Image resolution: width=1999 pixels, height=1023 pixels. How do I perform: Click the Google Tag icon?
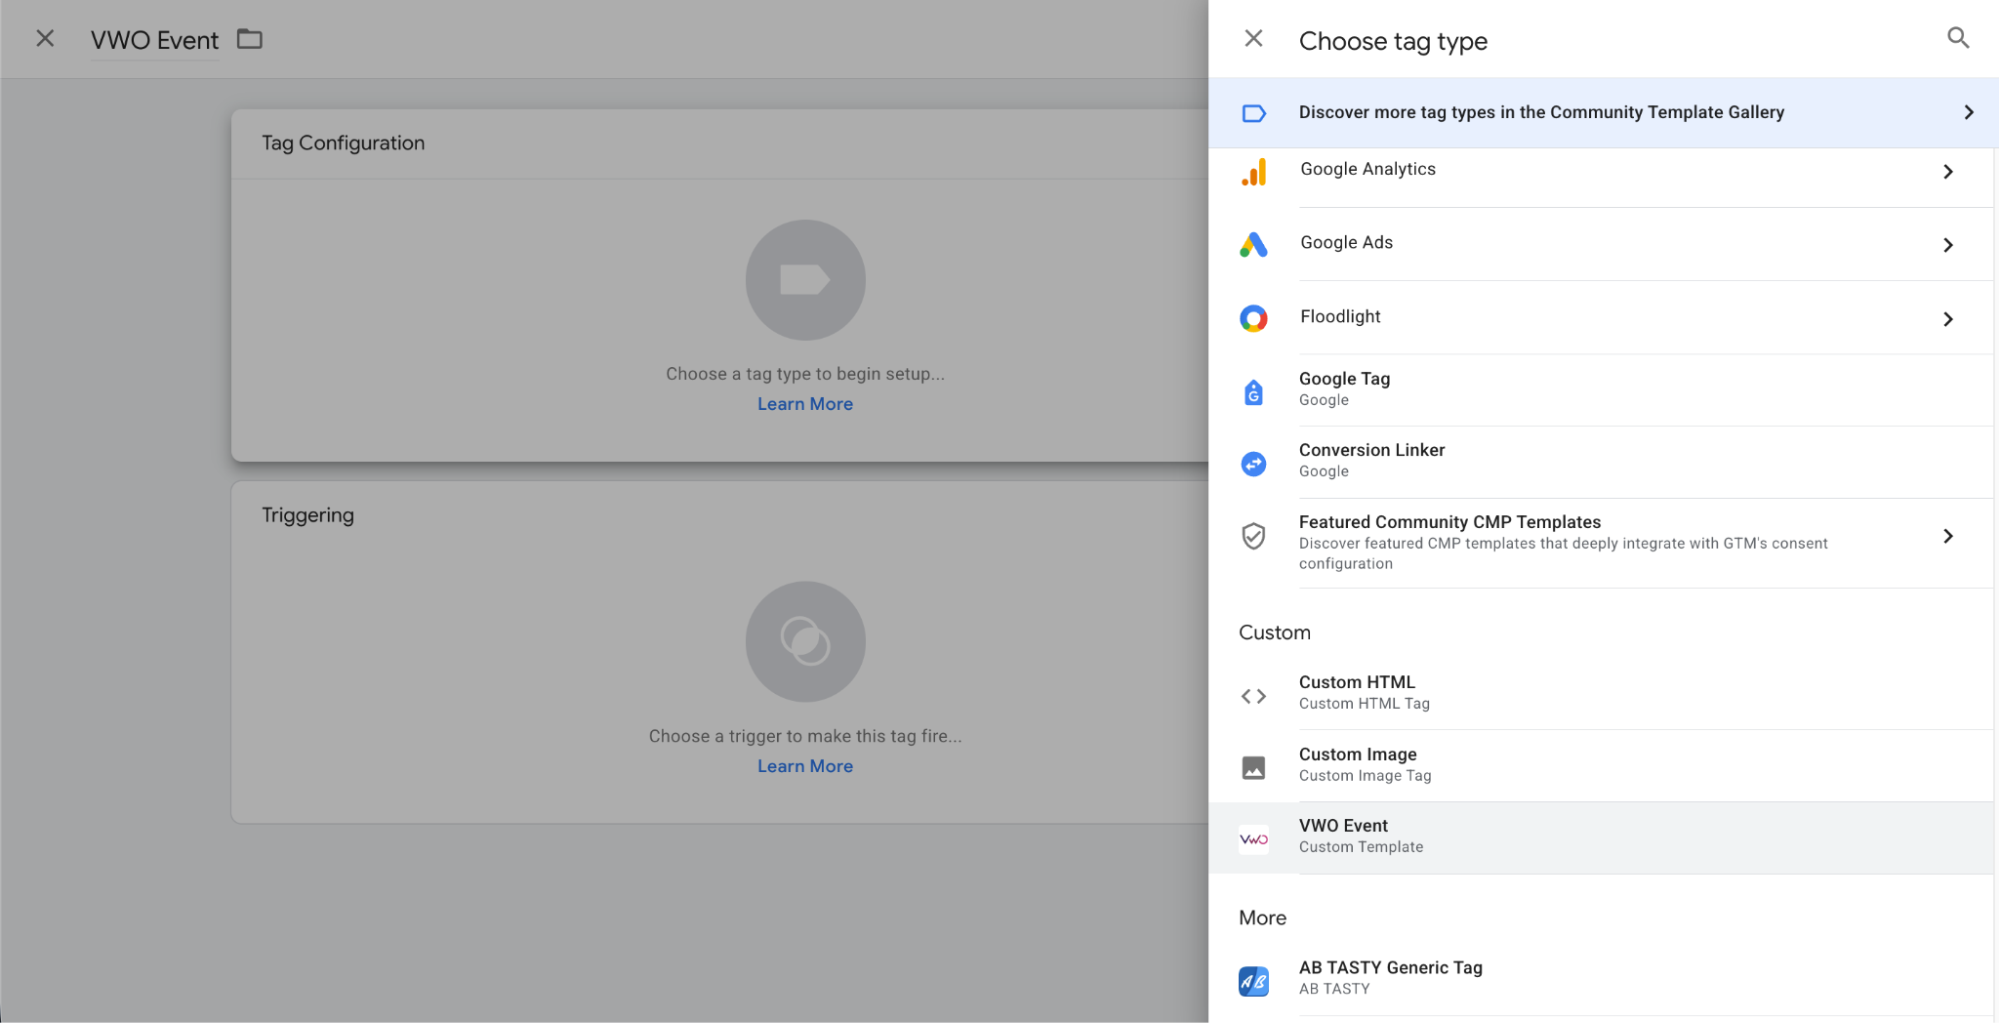tap(1253, 393)
